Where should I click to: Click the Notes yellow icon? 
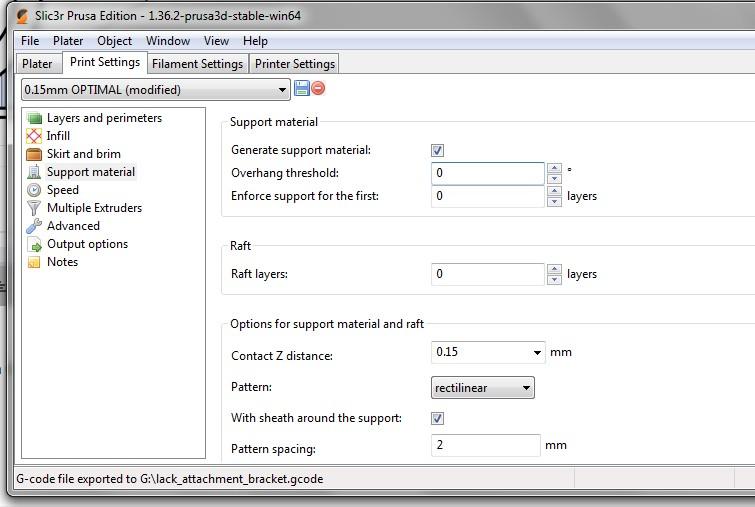pyautogui.click(x=34, y=262)
